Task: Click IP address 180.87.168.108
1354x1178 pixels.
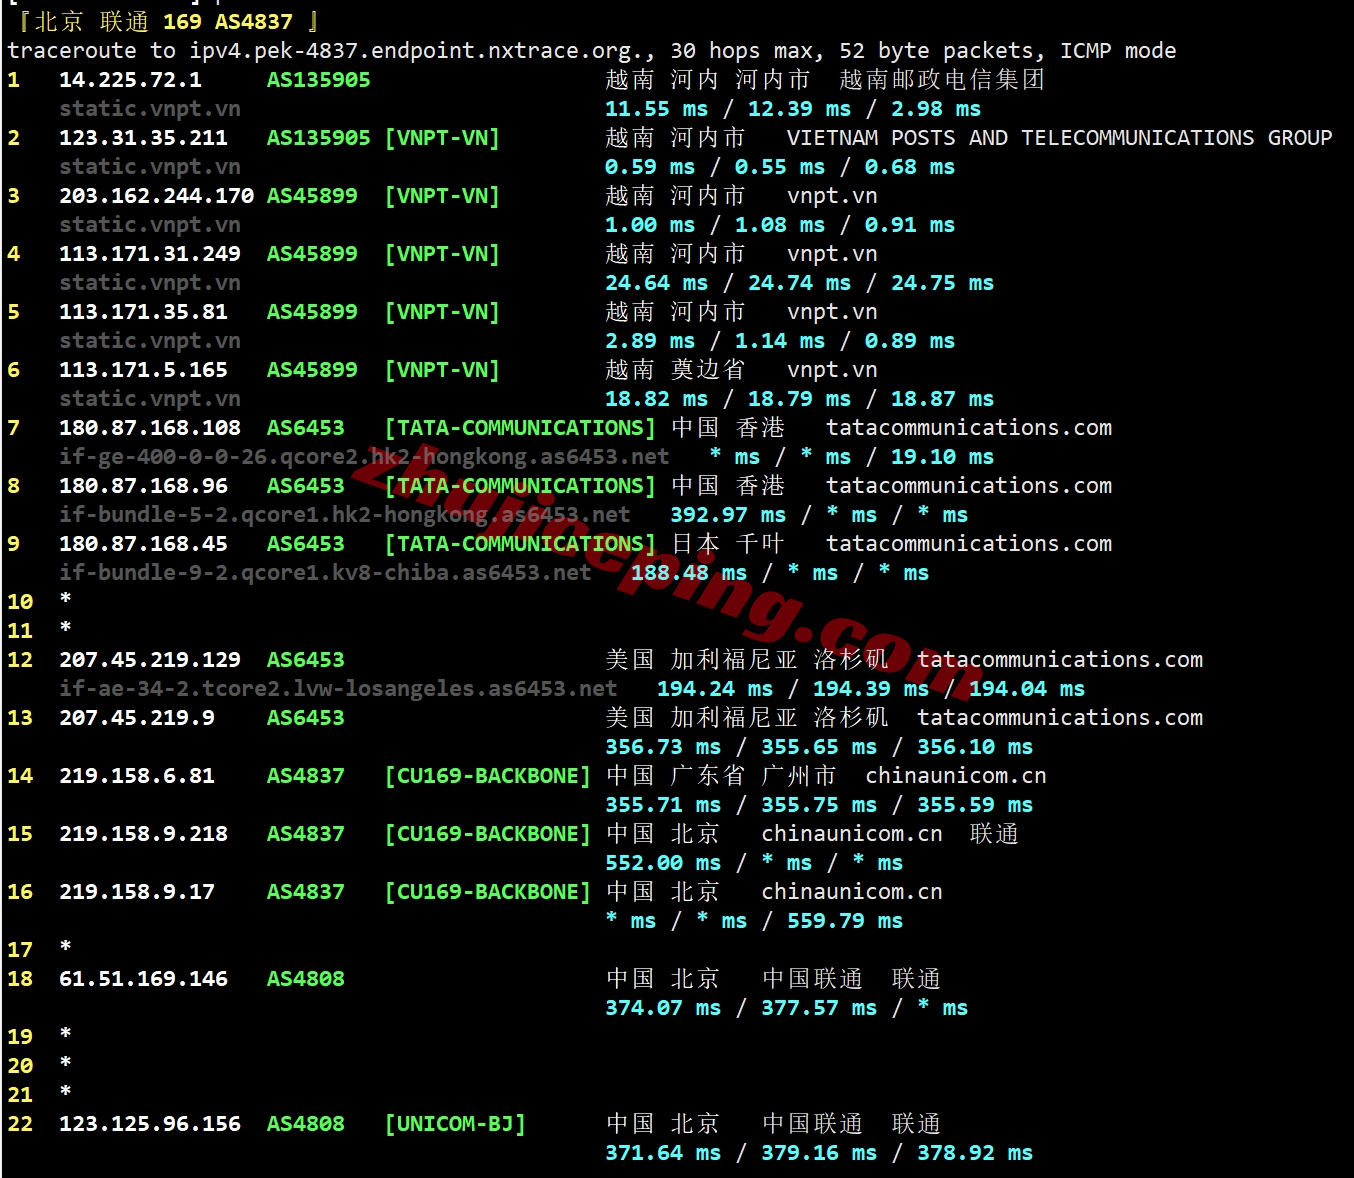Action: 150,428
